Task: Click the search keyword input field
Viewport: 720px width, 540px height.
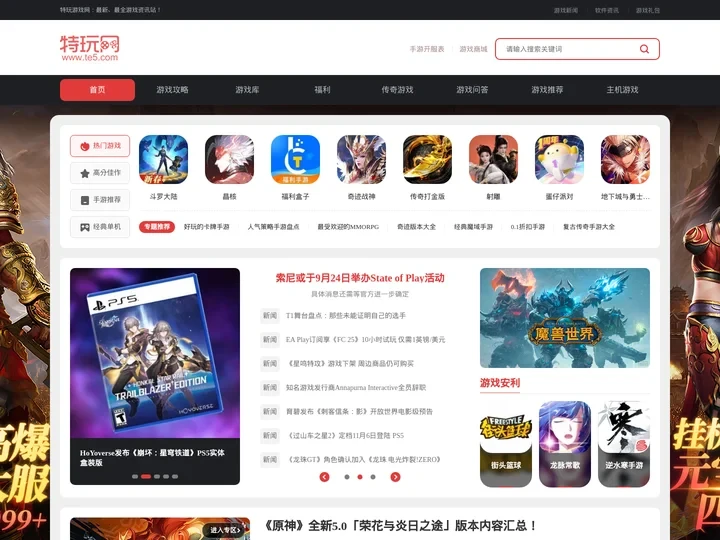Action: [567, 49]
